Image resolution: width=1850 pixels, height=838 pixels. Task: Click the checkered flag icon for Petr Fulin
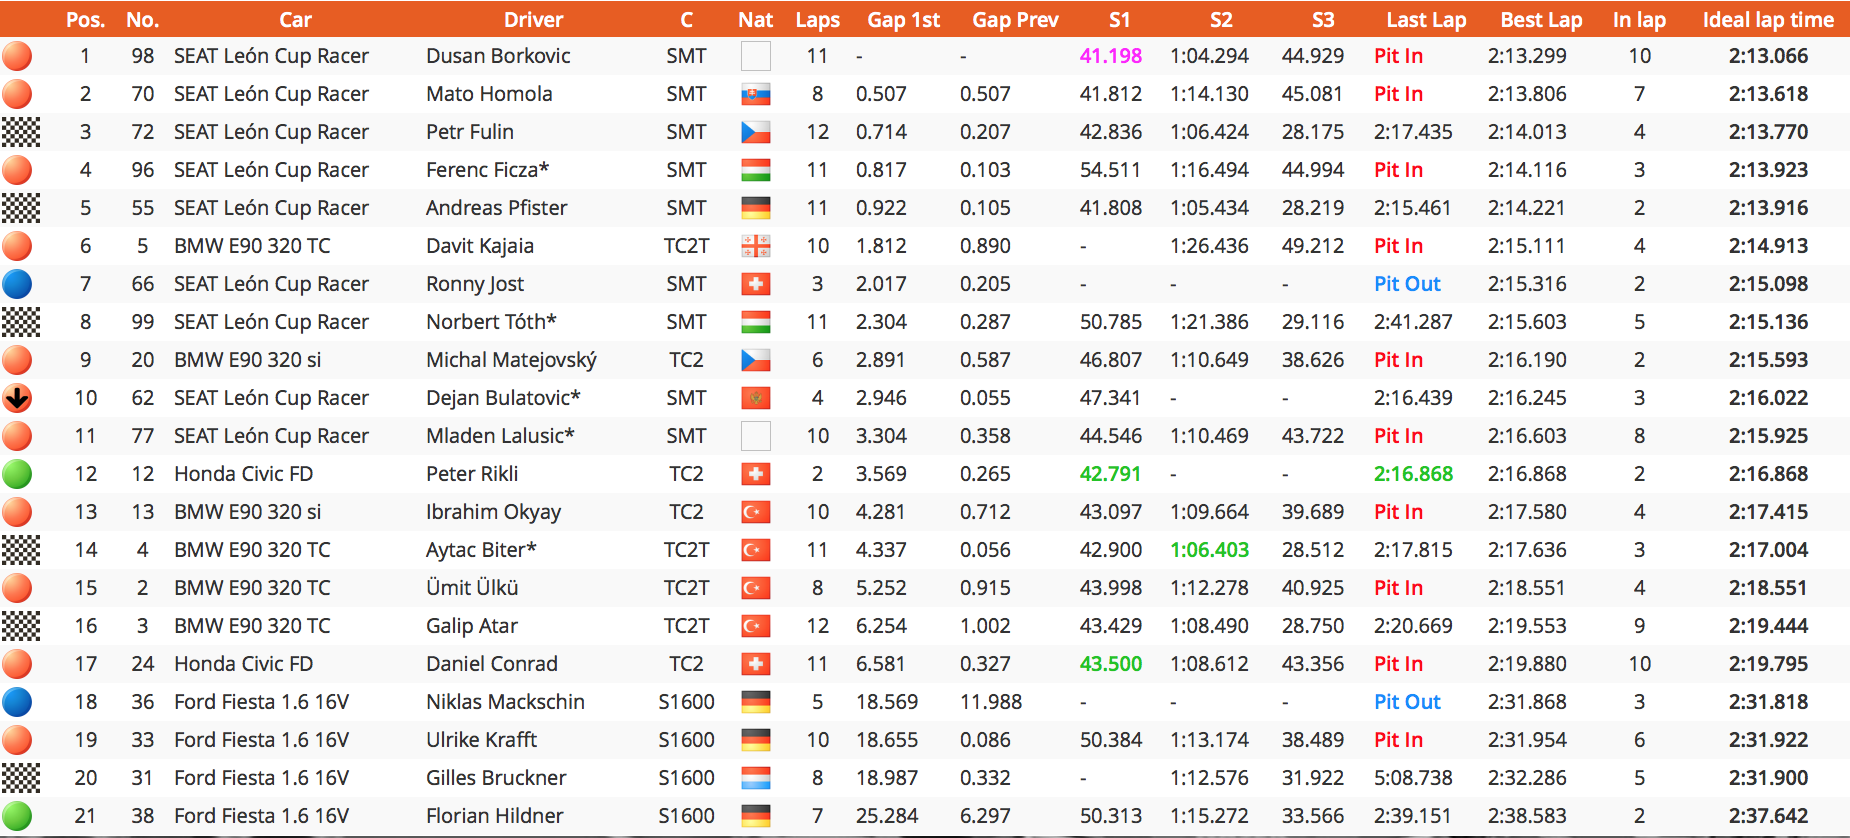click(x=21, y=132)
